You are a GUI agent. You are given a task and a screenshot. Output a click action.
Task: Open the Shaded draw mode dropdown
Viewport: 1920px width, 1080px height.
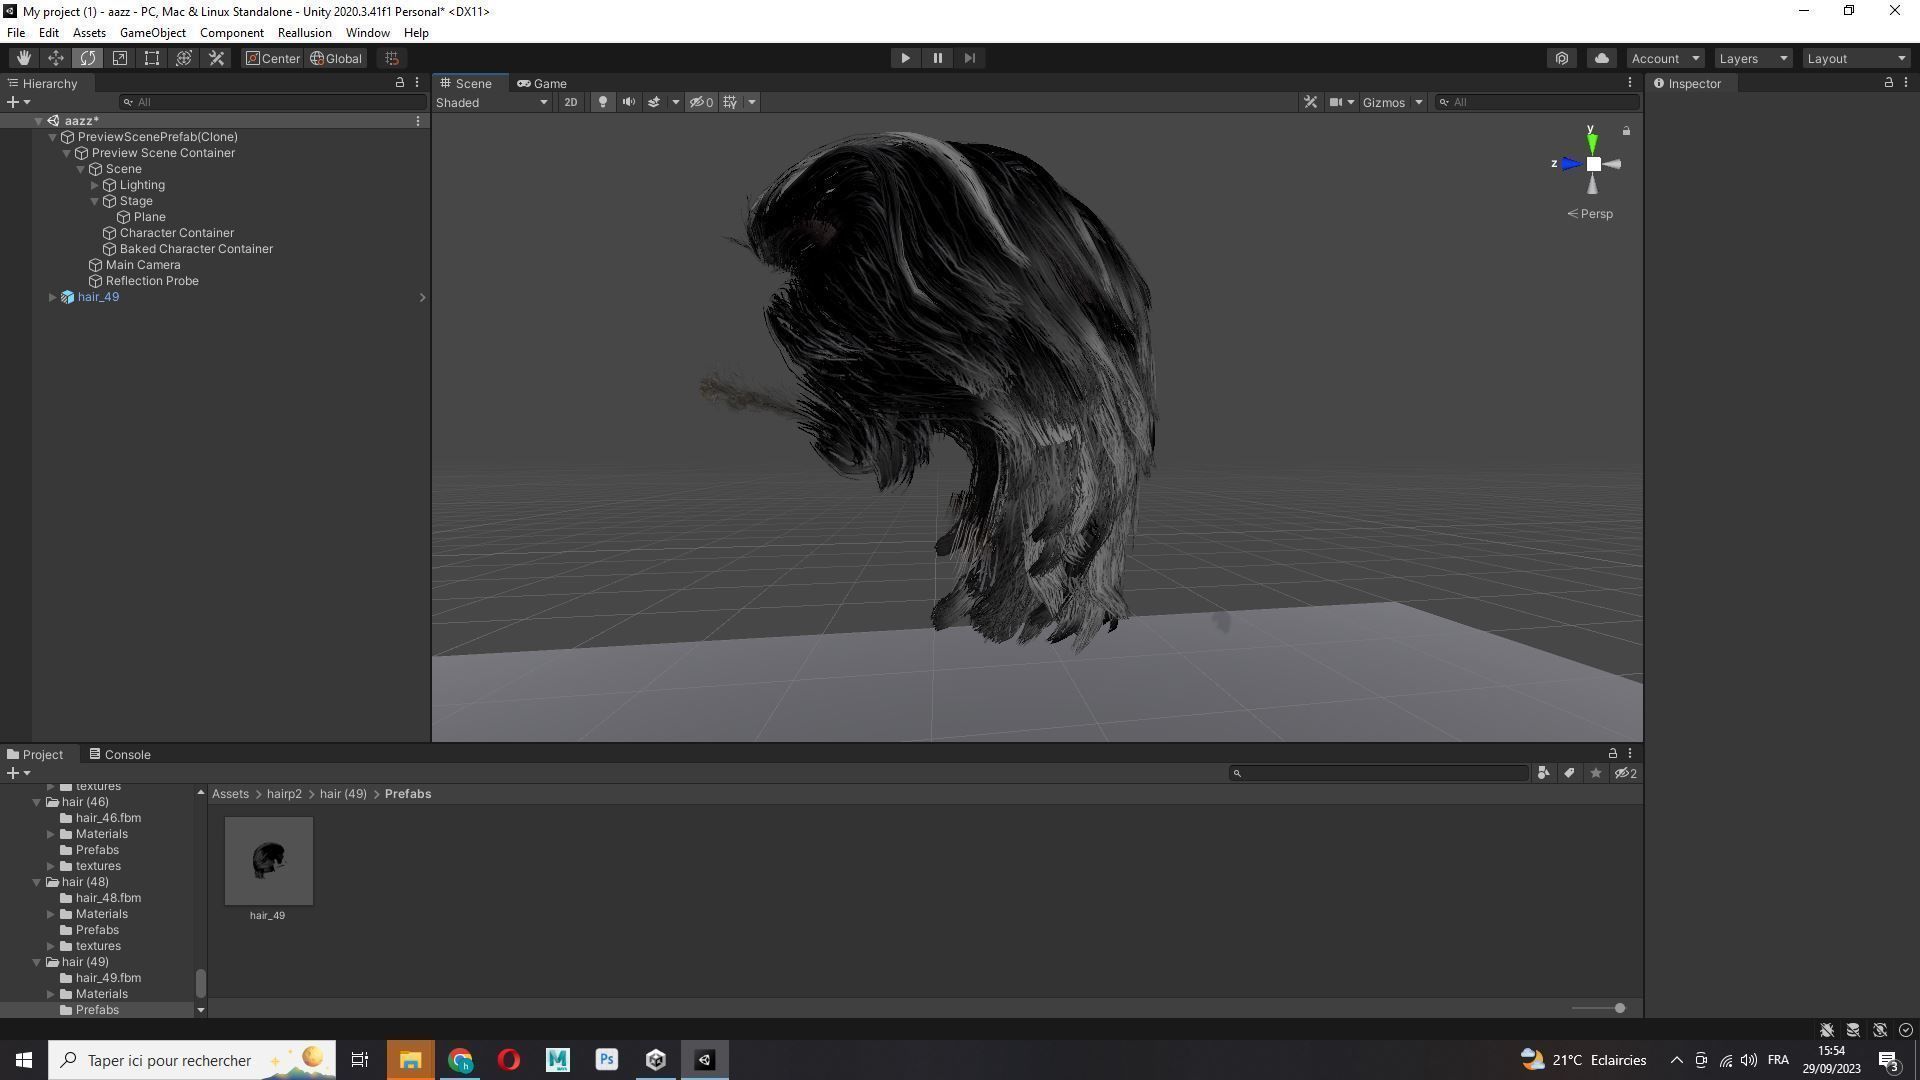pyautogui.click(x=492, y=102)
